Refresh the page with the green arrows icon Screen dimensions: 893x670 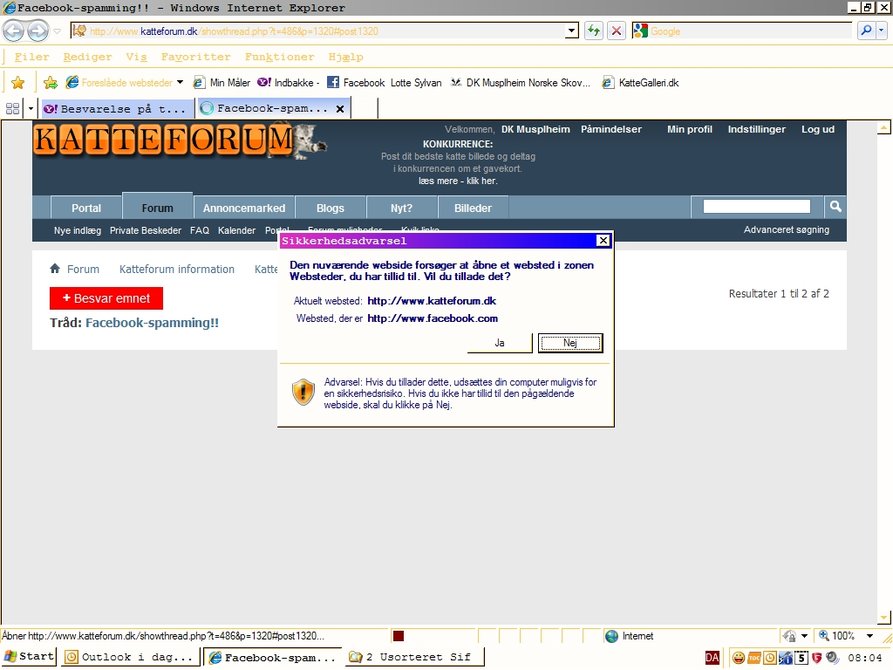click(x=593, y=31)
